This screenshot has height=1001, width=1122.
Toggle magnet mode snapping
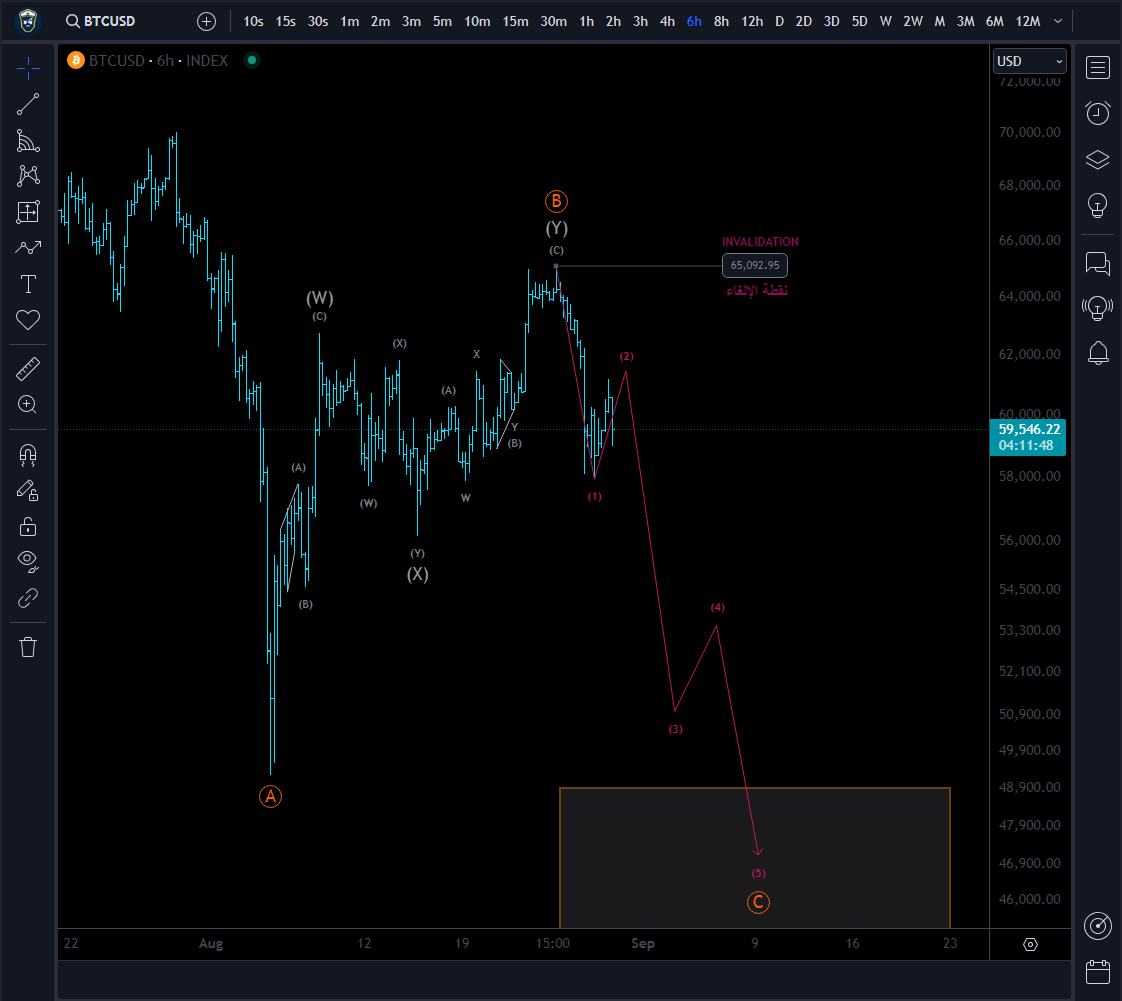(x=28, y=455)
